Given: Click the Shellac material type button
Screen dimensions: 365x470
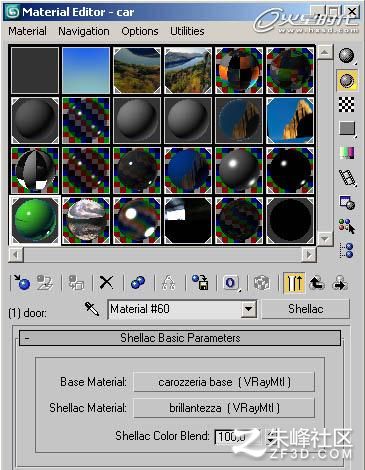Looking at the screenshot, I should 306,309.
